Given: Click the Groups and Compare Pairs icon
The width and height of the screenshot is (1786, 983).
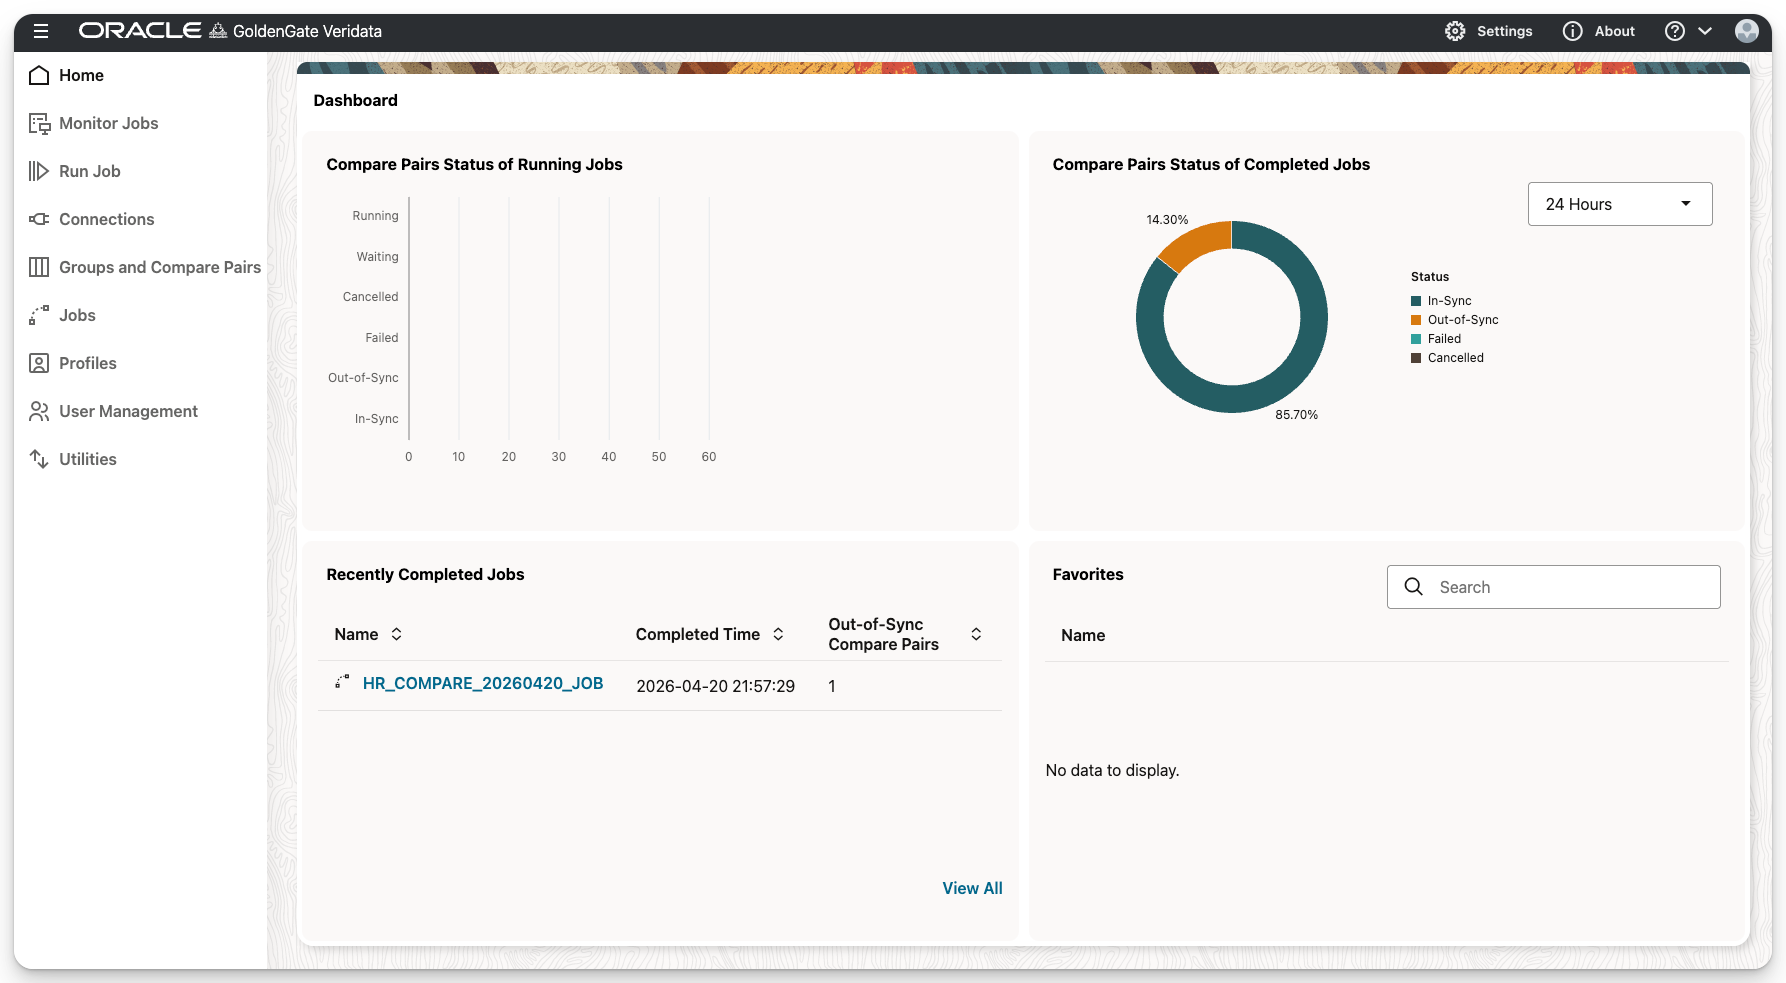Looking at the screenshot, I should click(39, 268).
